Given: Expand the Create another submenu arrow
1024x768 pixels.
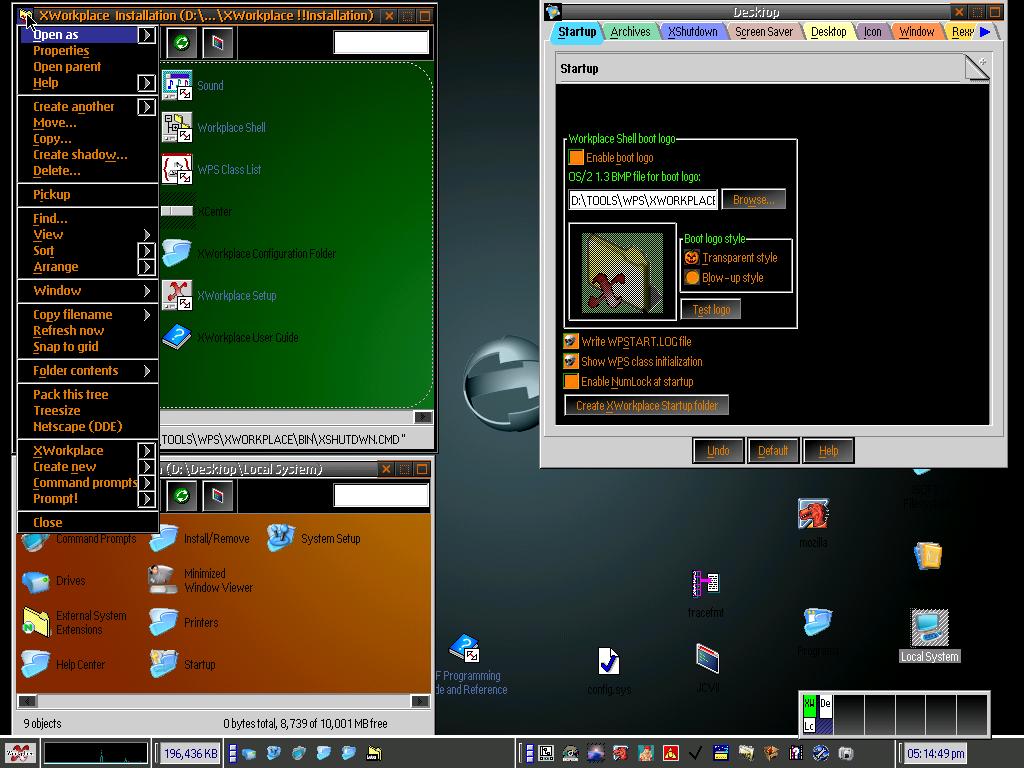Looking at the screenshot, I should point(147,107).
